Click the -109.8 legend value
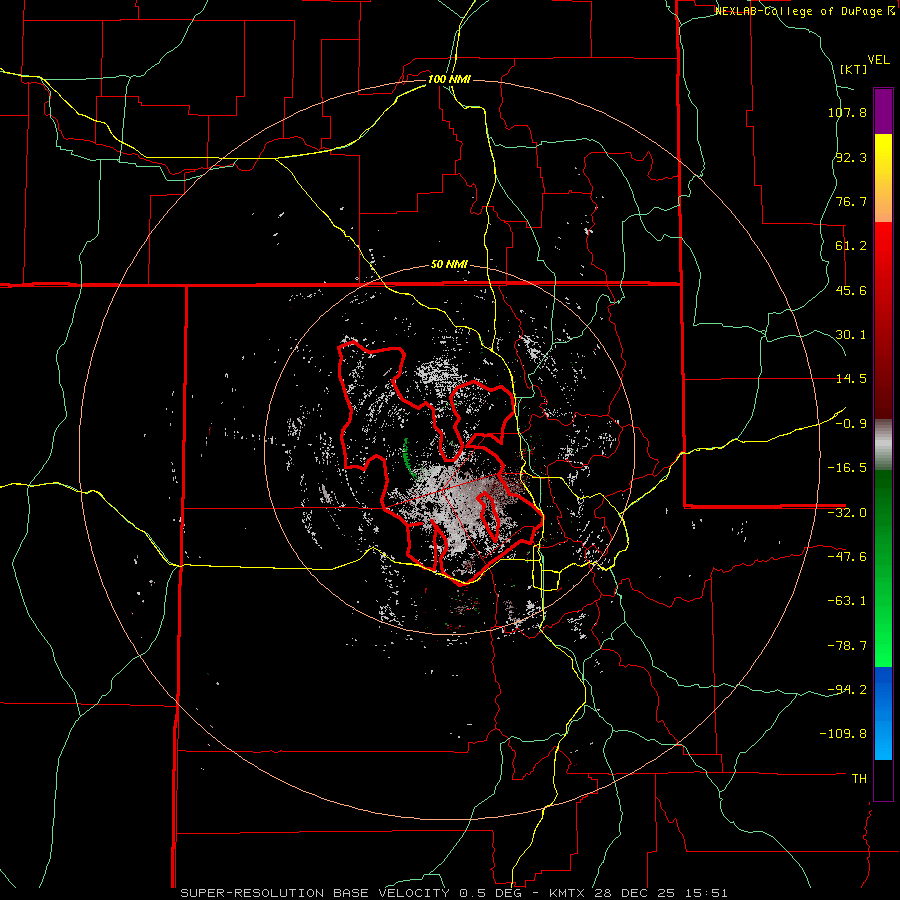 click(x=843, y=734)
